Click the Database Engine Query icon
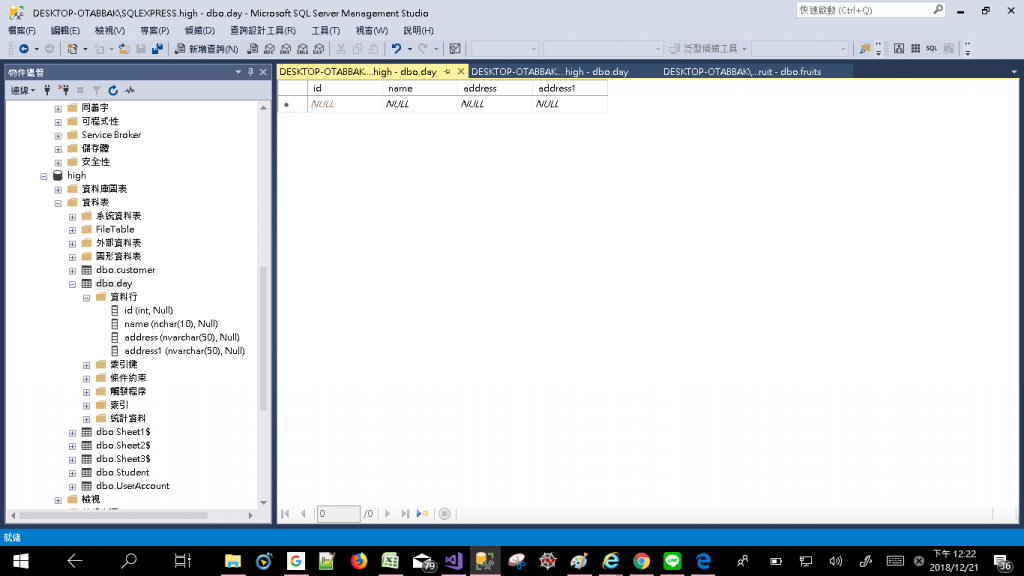Screen dimensions: 1024x576 coord(253,49)
